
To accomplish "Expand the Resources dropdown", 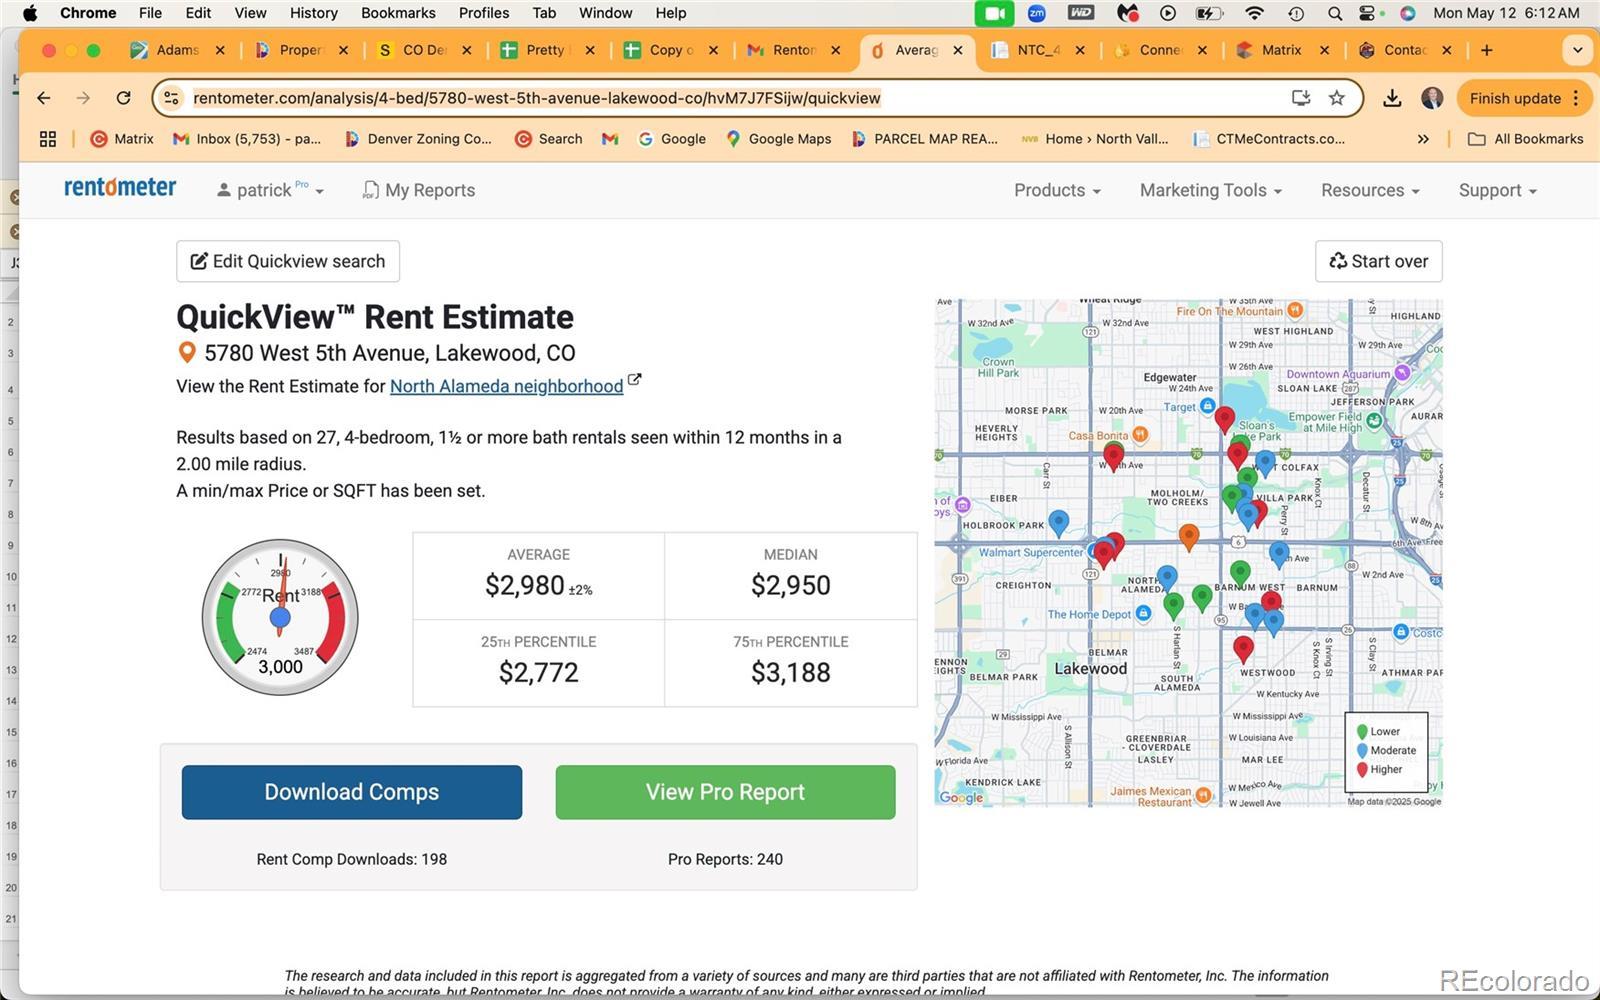I will (1370, 190).
